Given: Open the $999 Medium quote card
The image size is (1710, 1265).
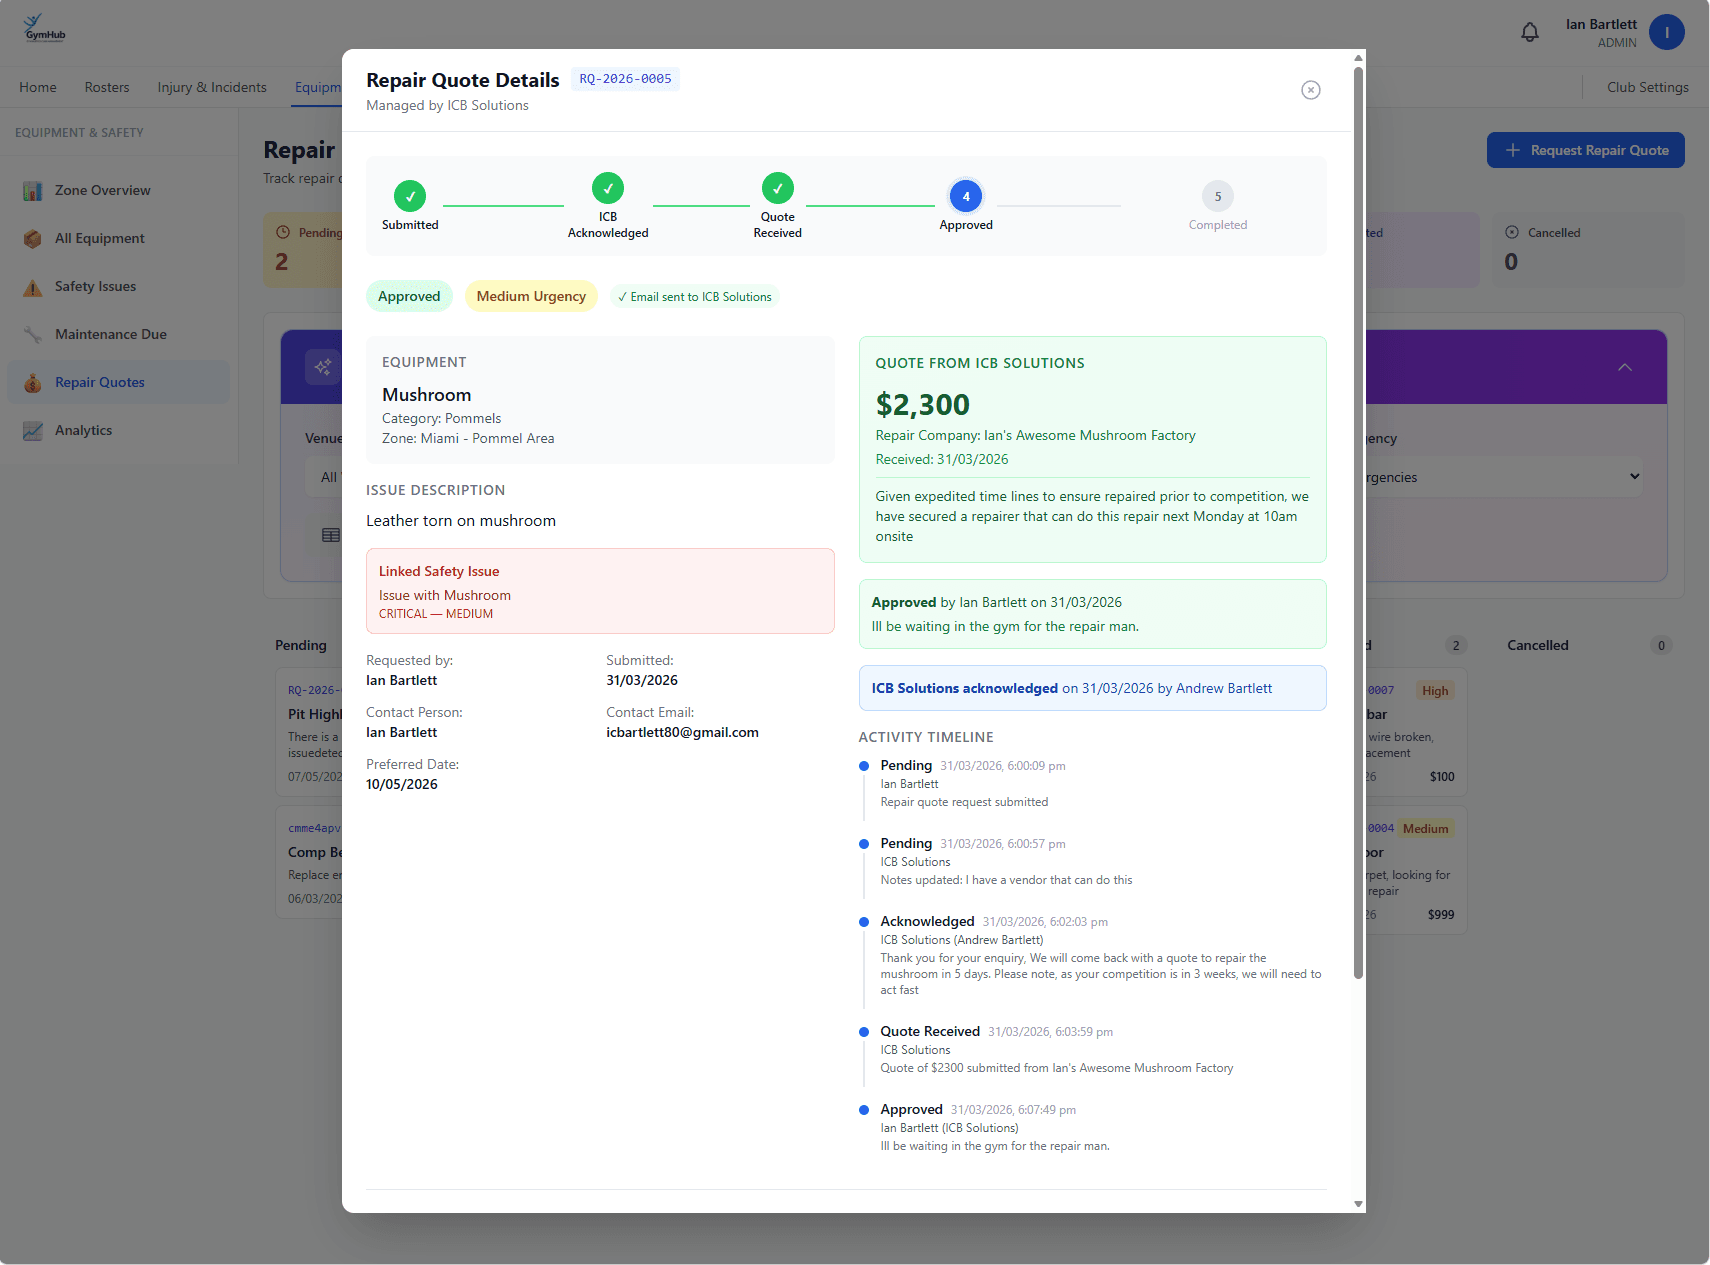Looking at the screenshot, I should pos(1416,870).
